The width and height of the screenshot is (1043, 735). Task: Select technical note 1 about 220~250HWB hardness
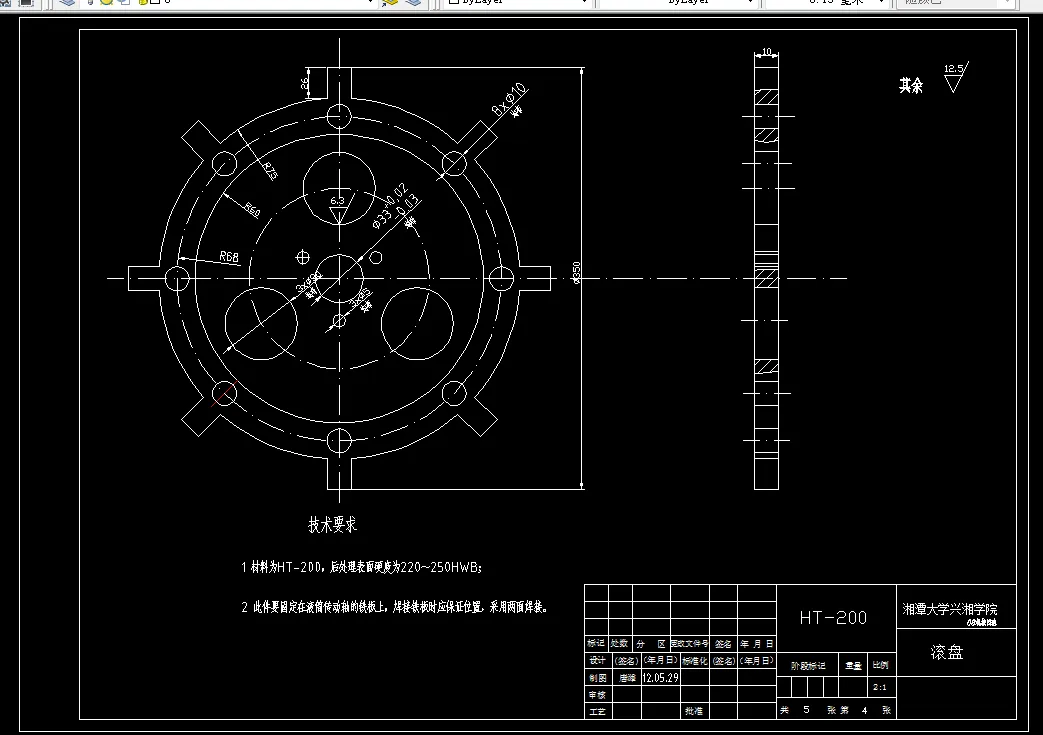pos(361,567)
